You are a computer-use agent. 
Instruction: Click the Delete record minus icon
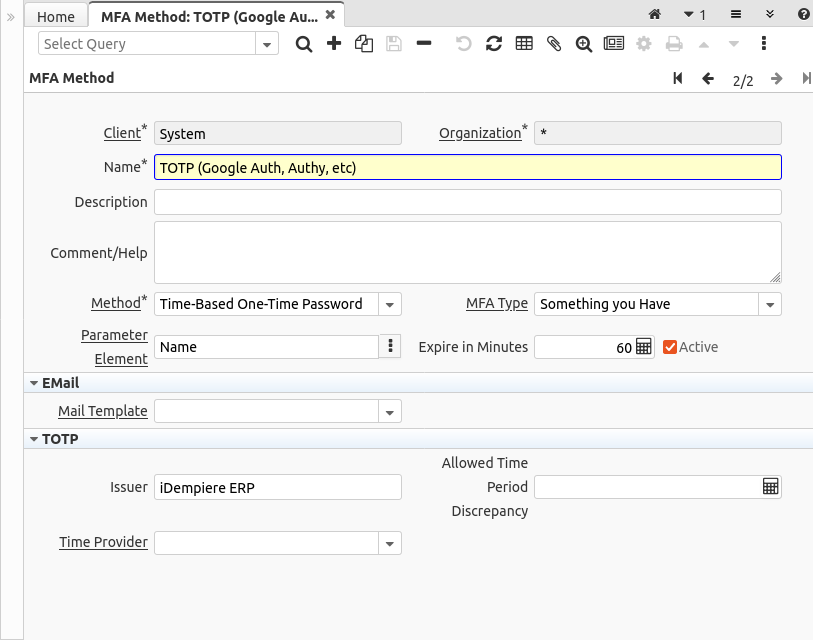pyautogui.click(x=424, y=44)
